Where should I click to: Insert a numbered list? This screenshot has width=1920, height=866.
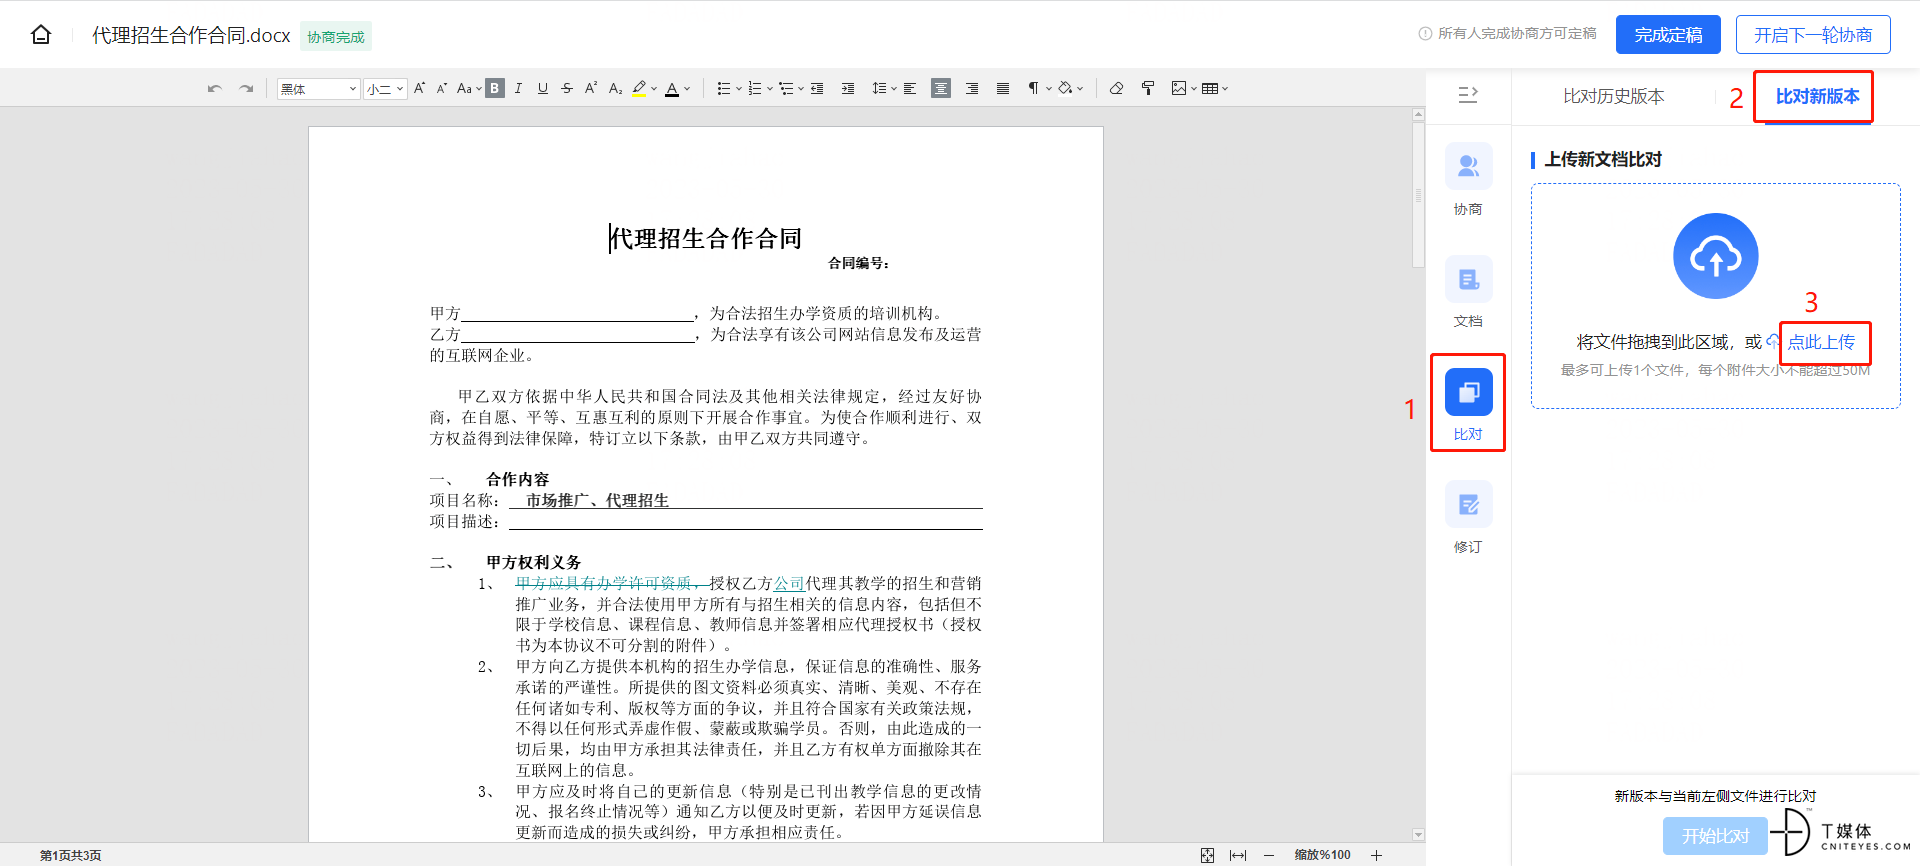point(754,88)
